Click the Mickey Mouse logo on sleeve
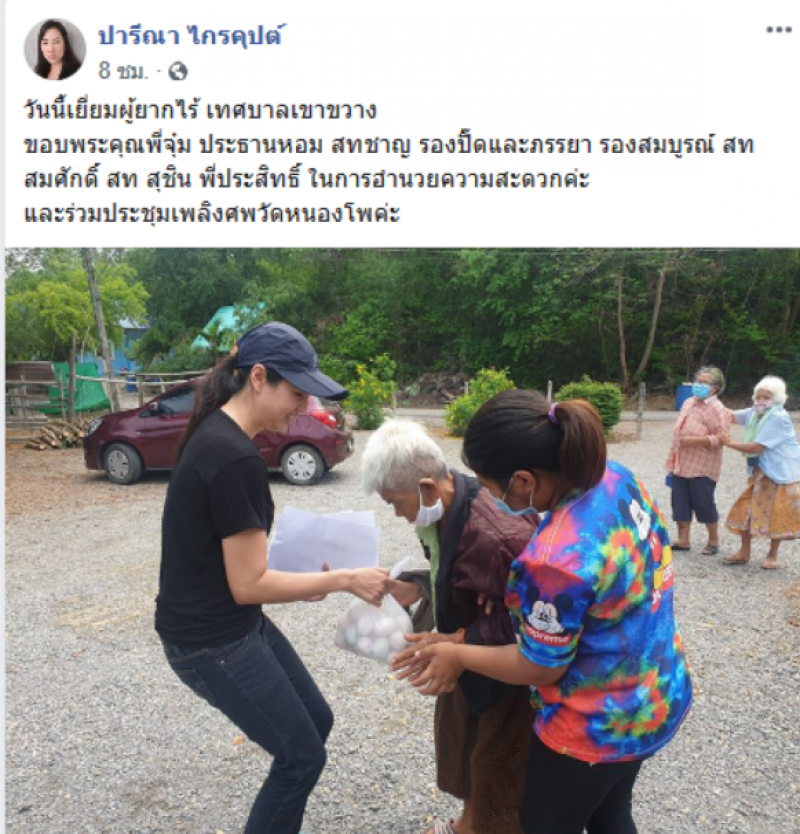Screen dimensions: 800x834 pos(547,619)
